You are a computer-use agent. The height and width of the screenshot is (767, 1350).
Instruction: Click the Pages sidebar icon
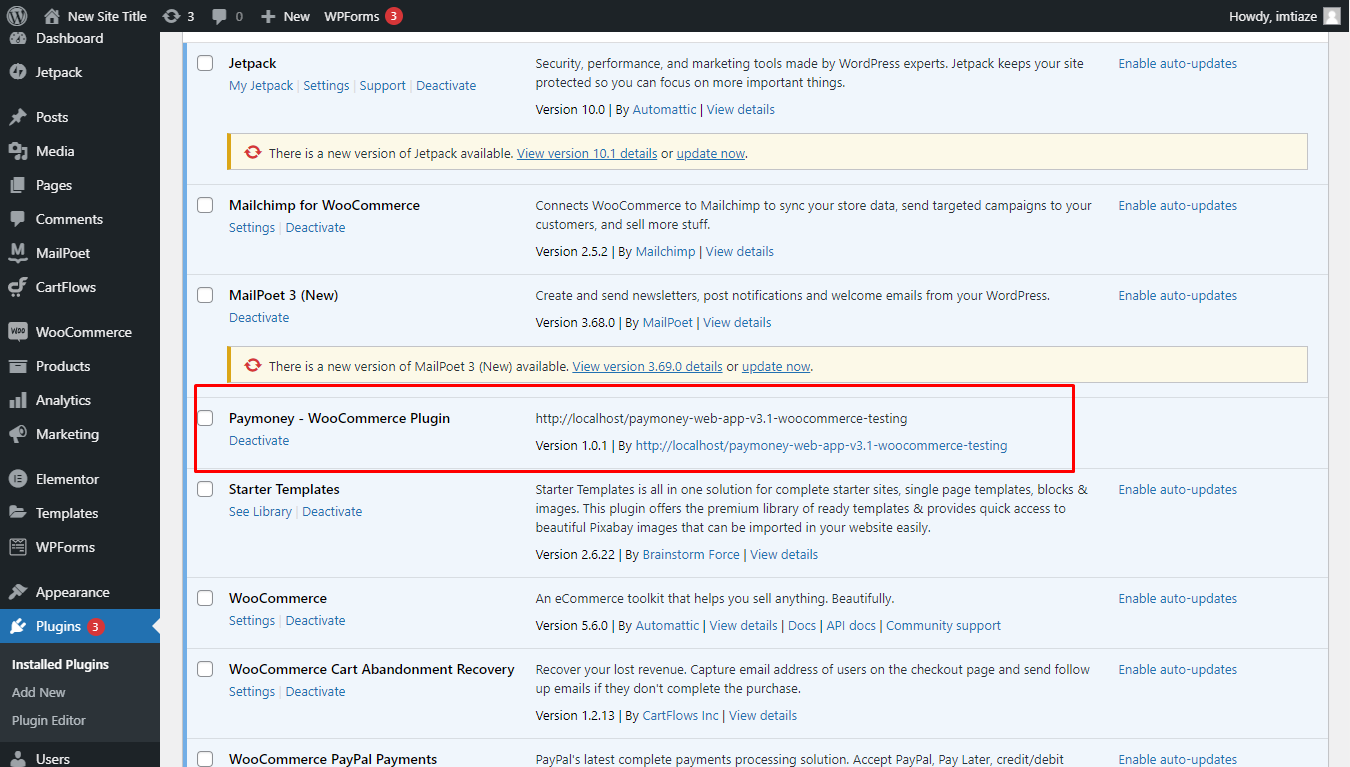pos(17,185)
